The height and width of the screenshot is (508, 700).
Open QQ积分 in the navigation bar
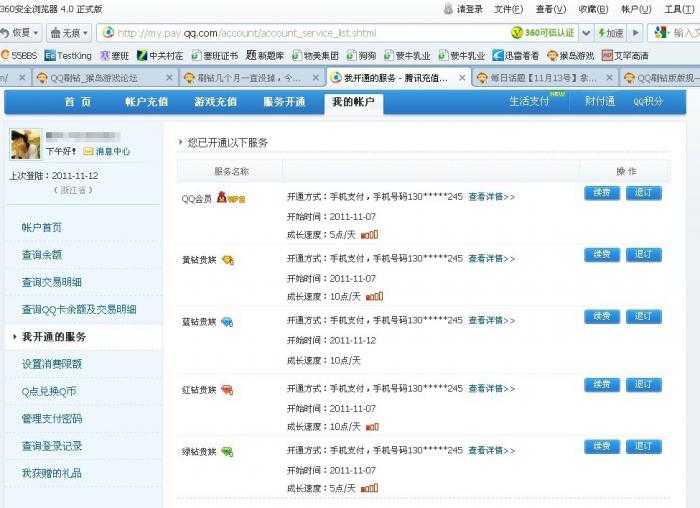pos(648,101)
